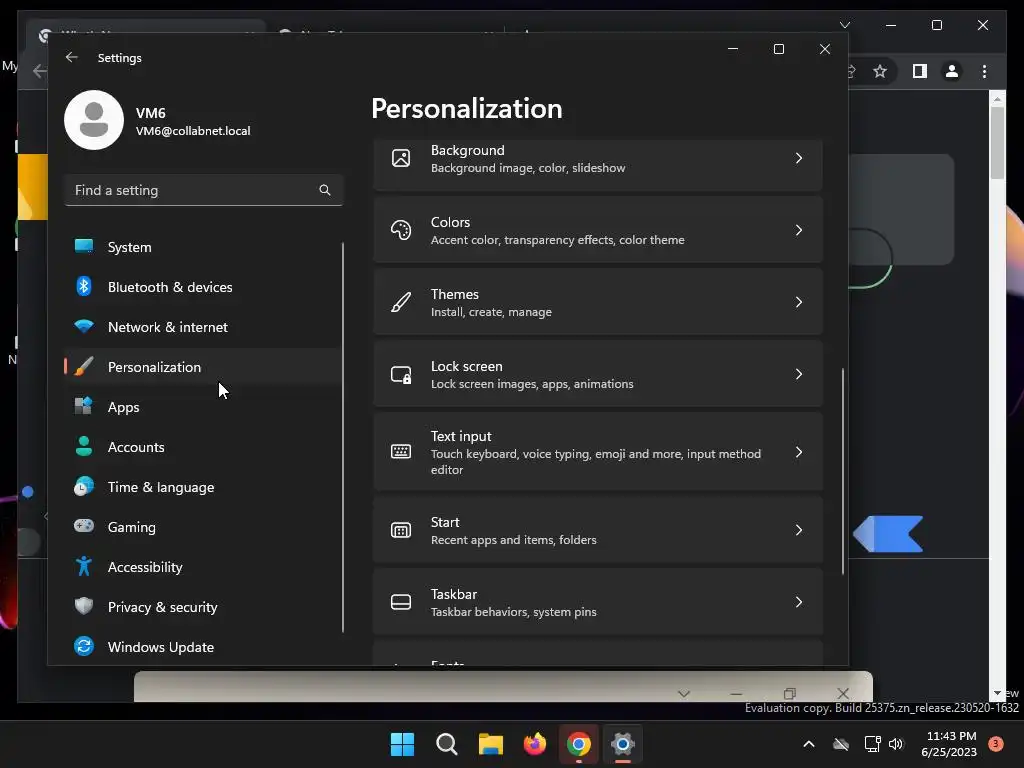This screenshot has height=768, width=1024.
Task: Click the VM6 user avatar picture
Action: 94,120
